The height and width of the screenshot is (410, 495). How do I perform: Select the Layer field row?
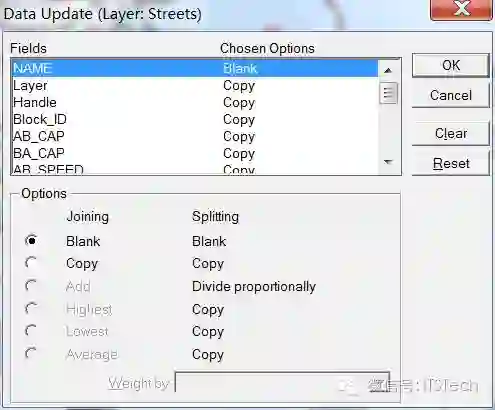pos(195,85)
